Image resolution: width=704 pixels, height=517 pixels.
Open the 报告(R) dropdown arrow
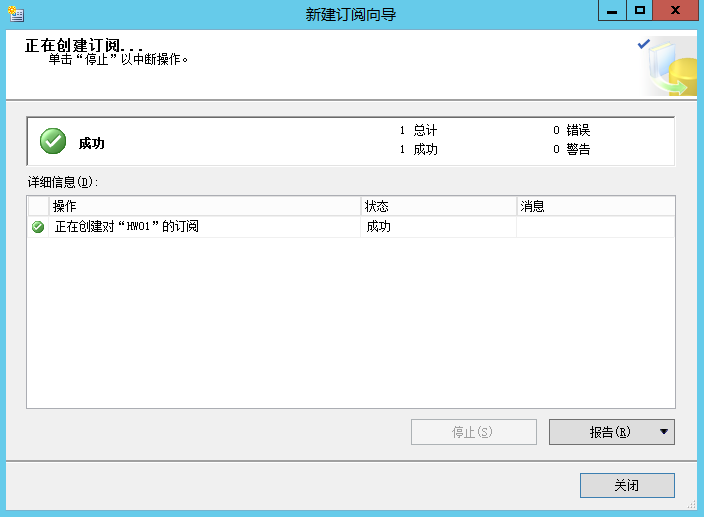pyautogui.click(x=664, y=432)
